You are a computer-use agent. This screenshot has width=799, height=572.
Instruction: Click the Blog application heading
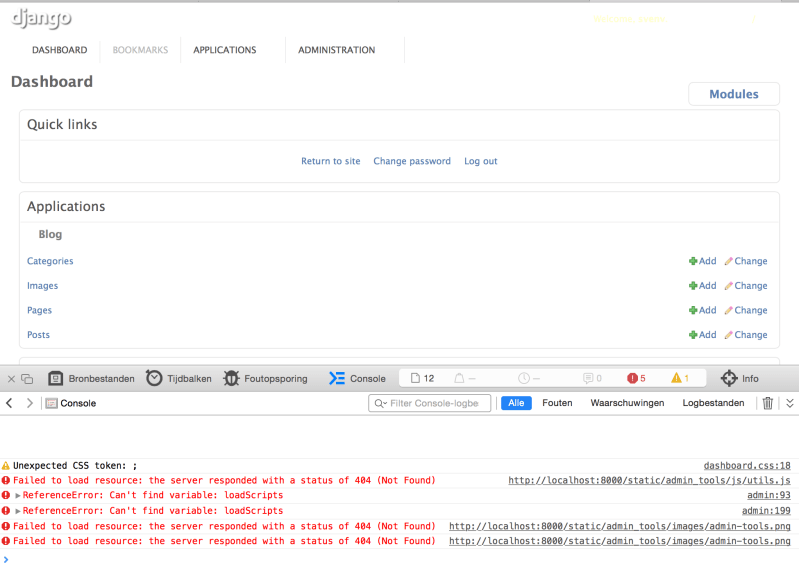[x=50, y=234]
